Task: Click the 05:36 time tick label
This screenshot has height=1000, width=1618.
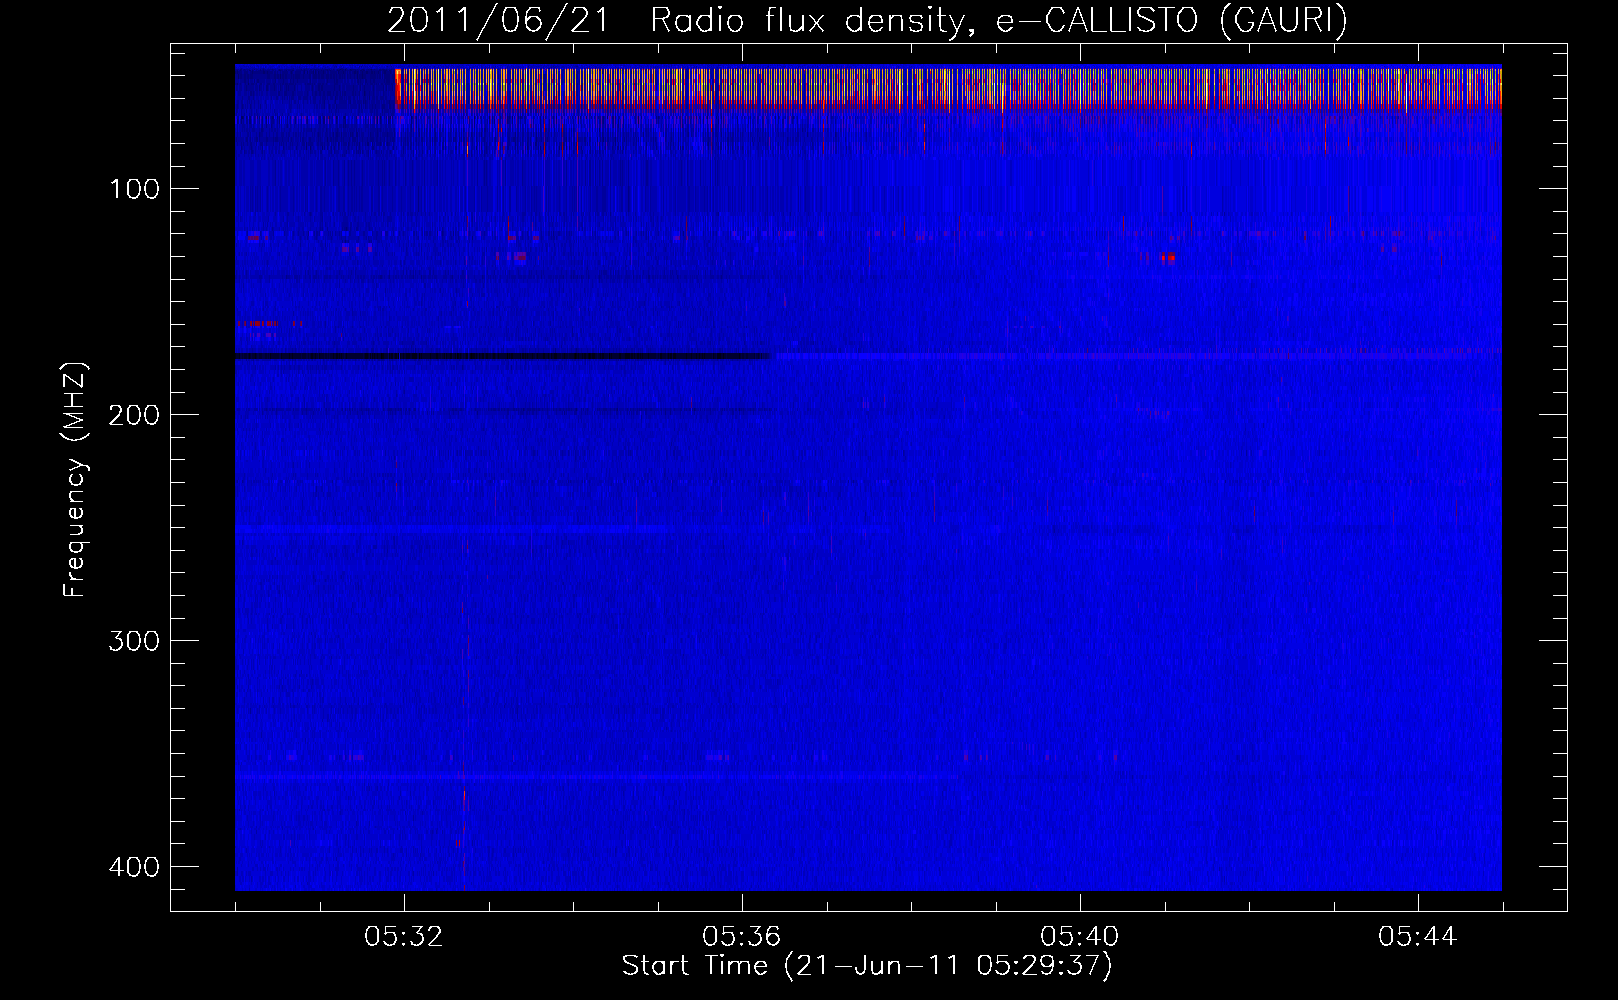Action: 742,937
